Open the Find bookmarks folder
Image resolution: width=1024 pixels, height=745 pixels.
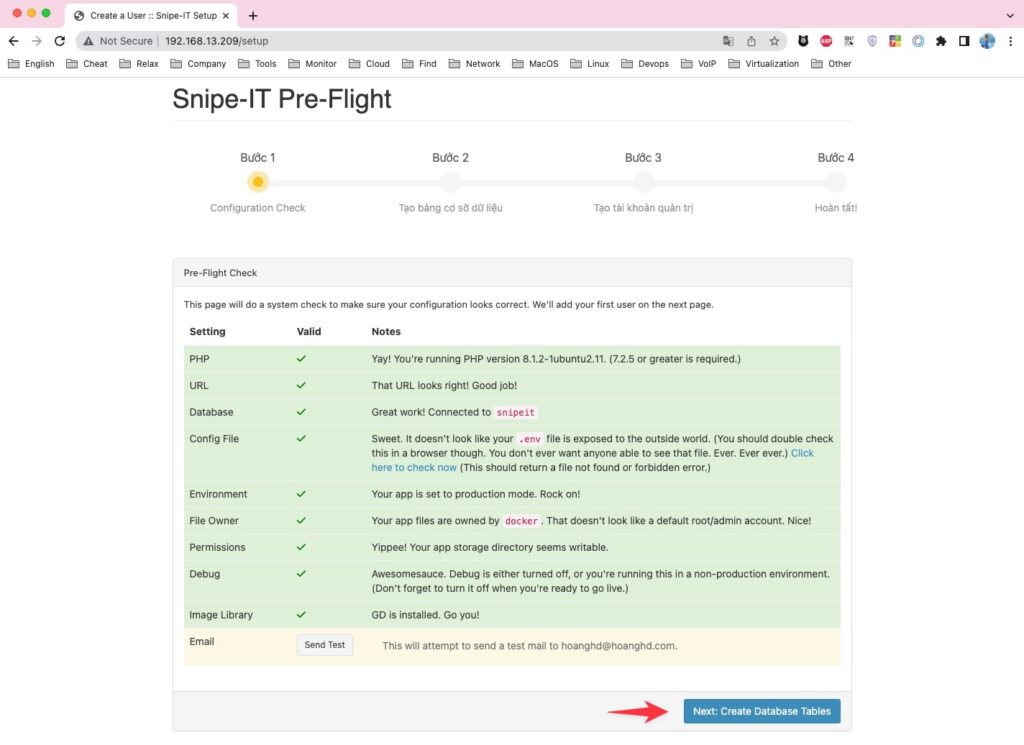click(419, 64)
